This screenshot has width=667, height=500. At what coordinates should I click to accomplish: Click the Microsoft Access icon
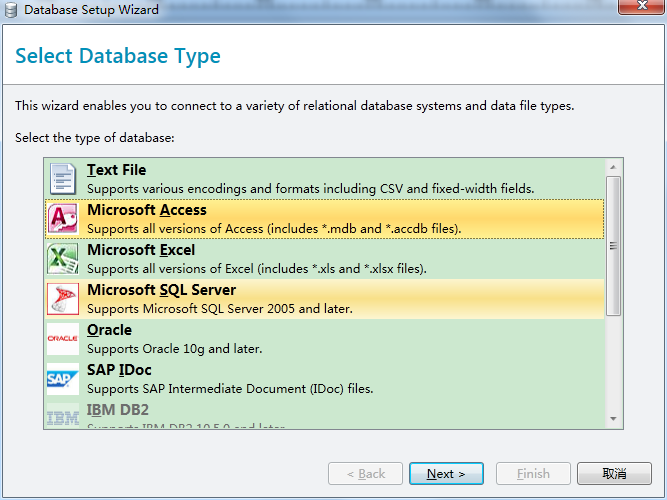(63, 219)
